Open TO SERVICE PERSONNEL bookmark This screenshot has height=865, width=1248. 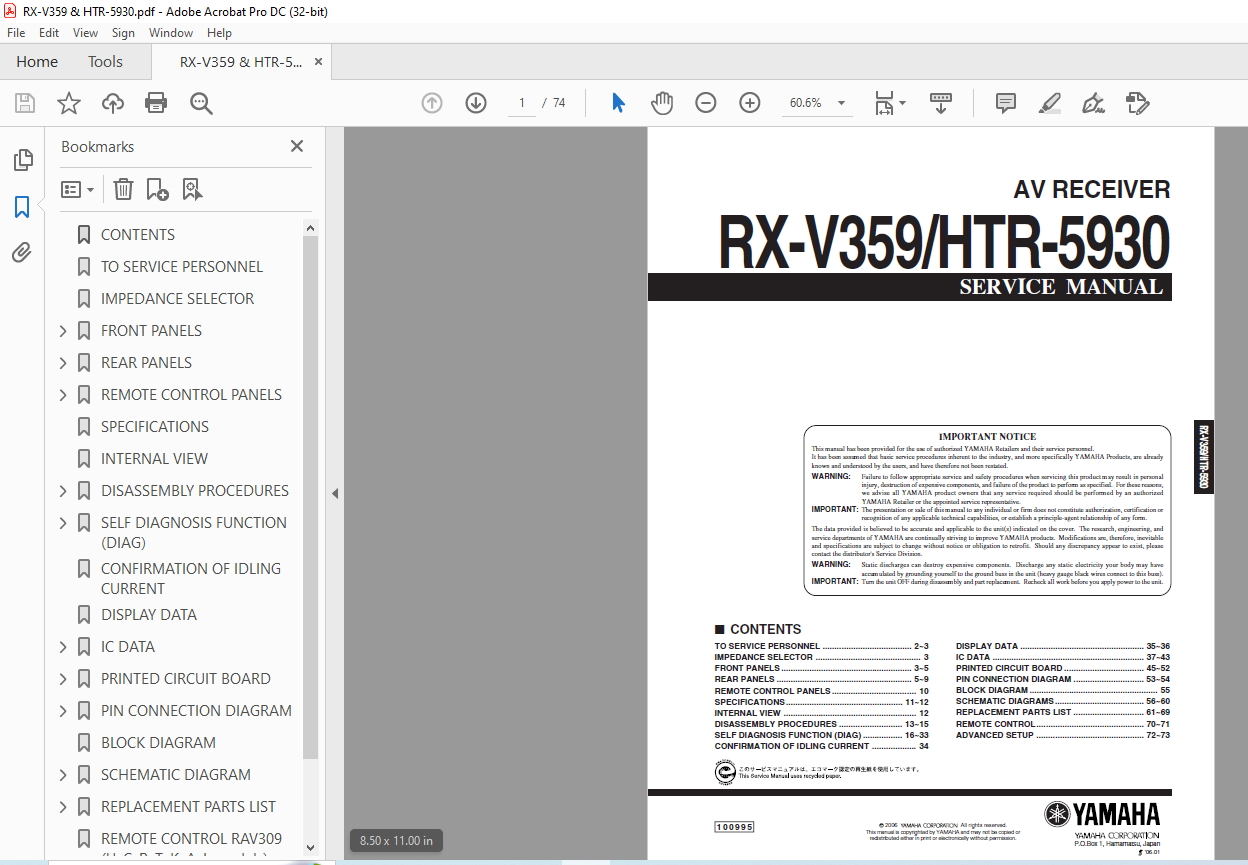[182, 267]
